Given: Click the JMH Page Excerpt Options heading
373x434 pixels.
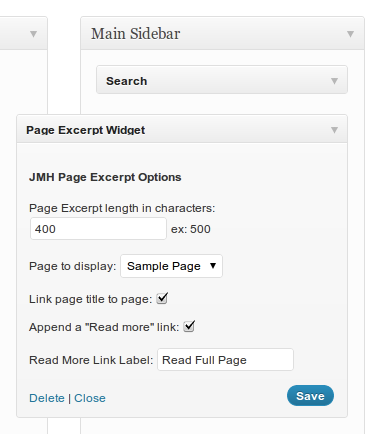Looking at the screenshot, I should tap(105, 177).
